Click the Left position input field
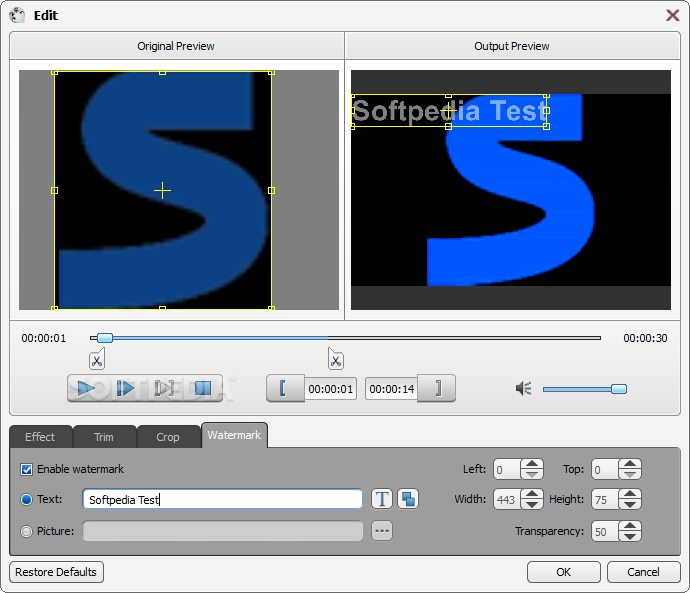Screen dimensions: 690x593 (507, 469)
